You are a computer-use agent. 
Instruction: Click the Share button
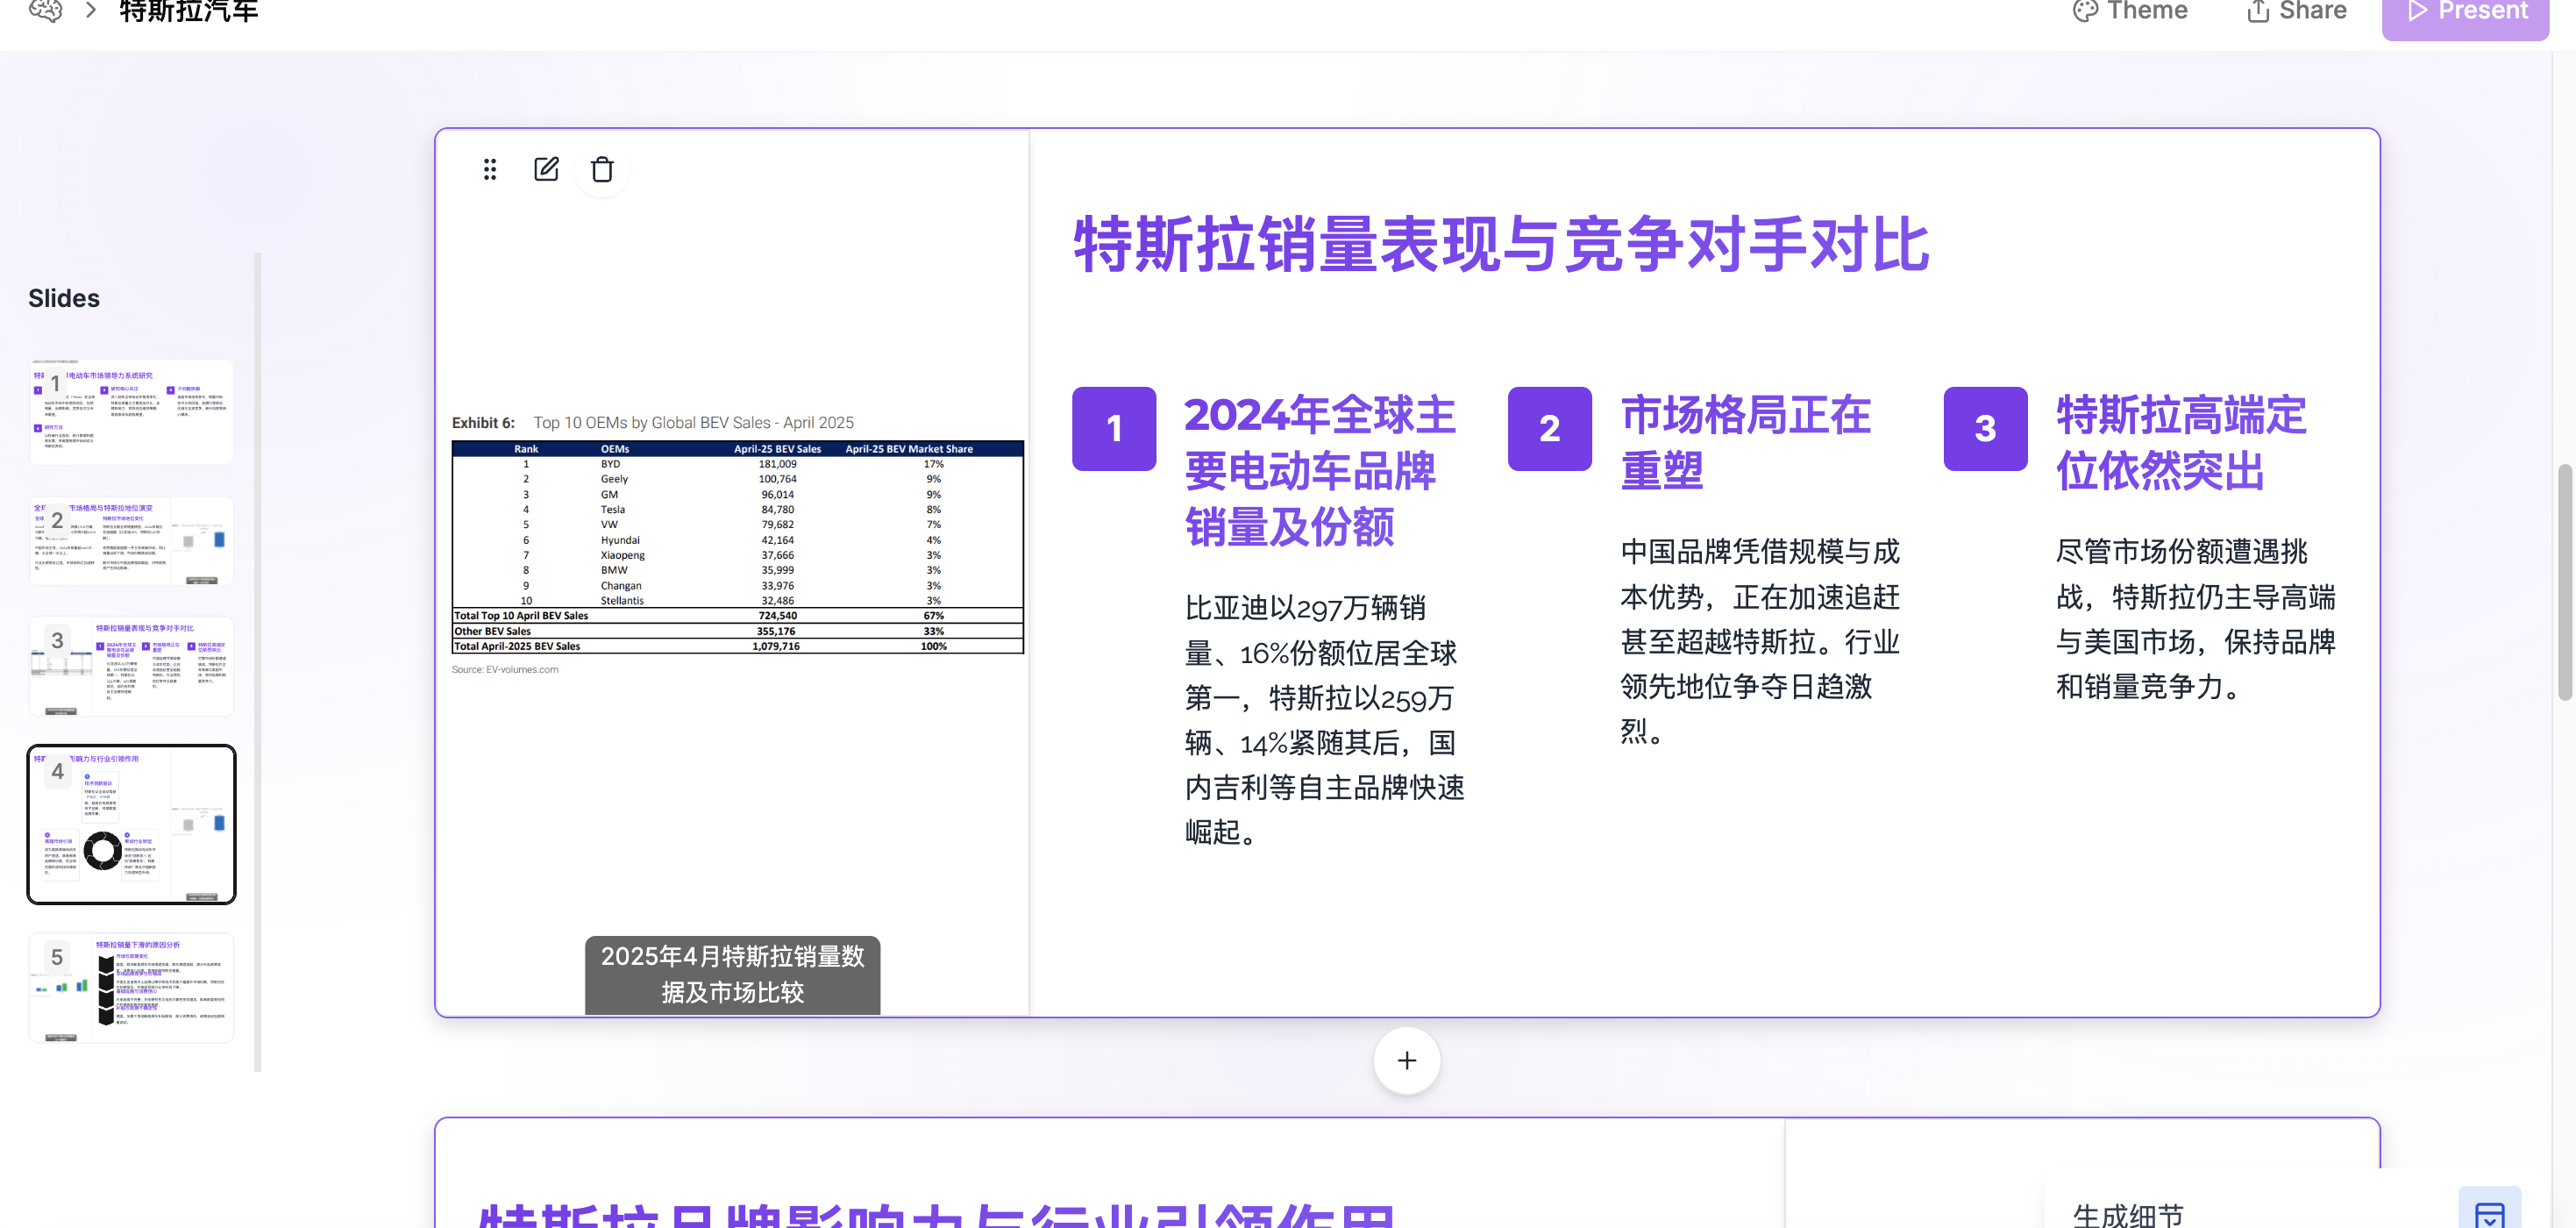[x=2295, y=11]
